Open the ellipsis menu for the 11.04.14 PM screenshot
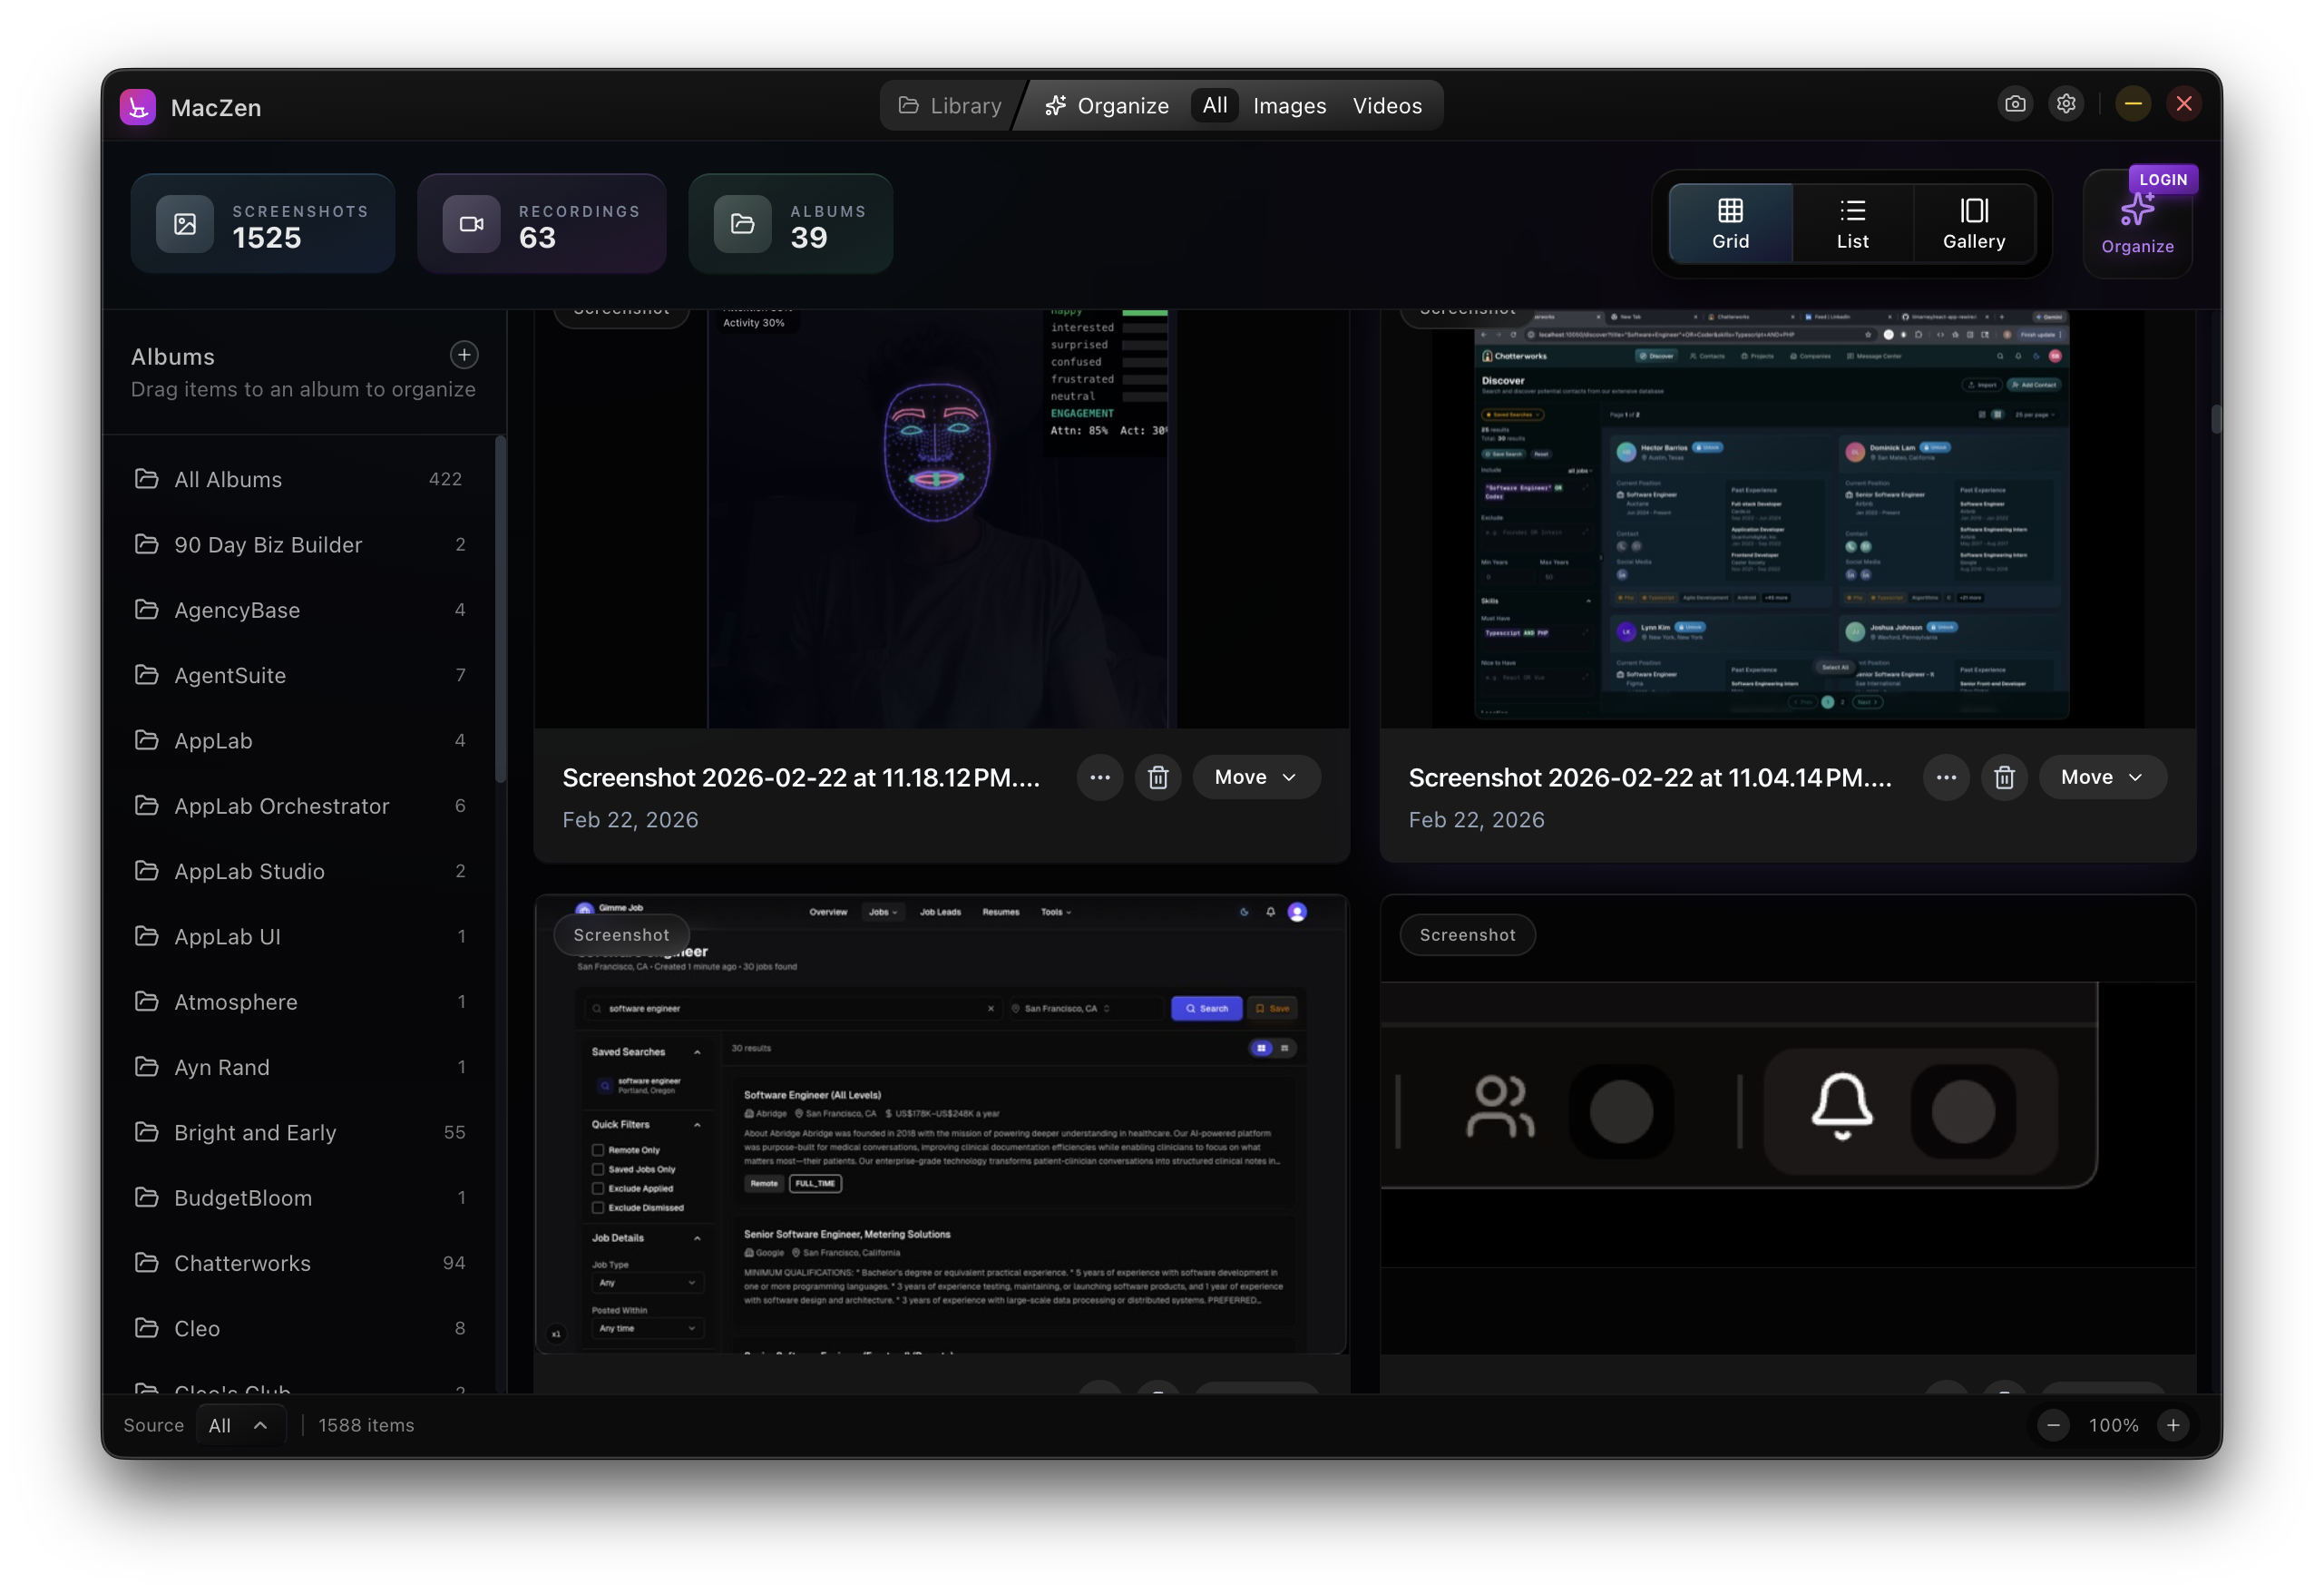The image size is (2324, 1593). [x=1946, y=777]
